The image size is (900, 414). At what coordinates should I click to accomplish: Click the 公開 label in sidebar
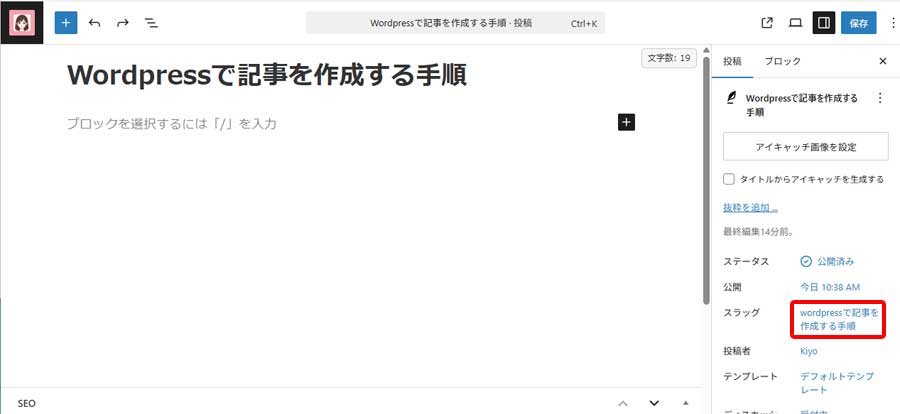732,287
